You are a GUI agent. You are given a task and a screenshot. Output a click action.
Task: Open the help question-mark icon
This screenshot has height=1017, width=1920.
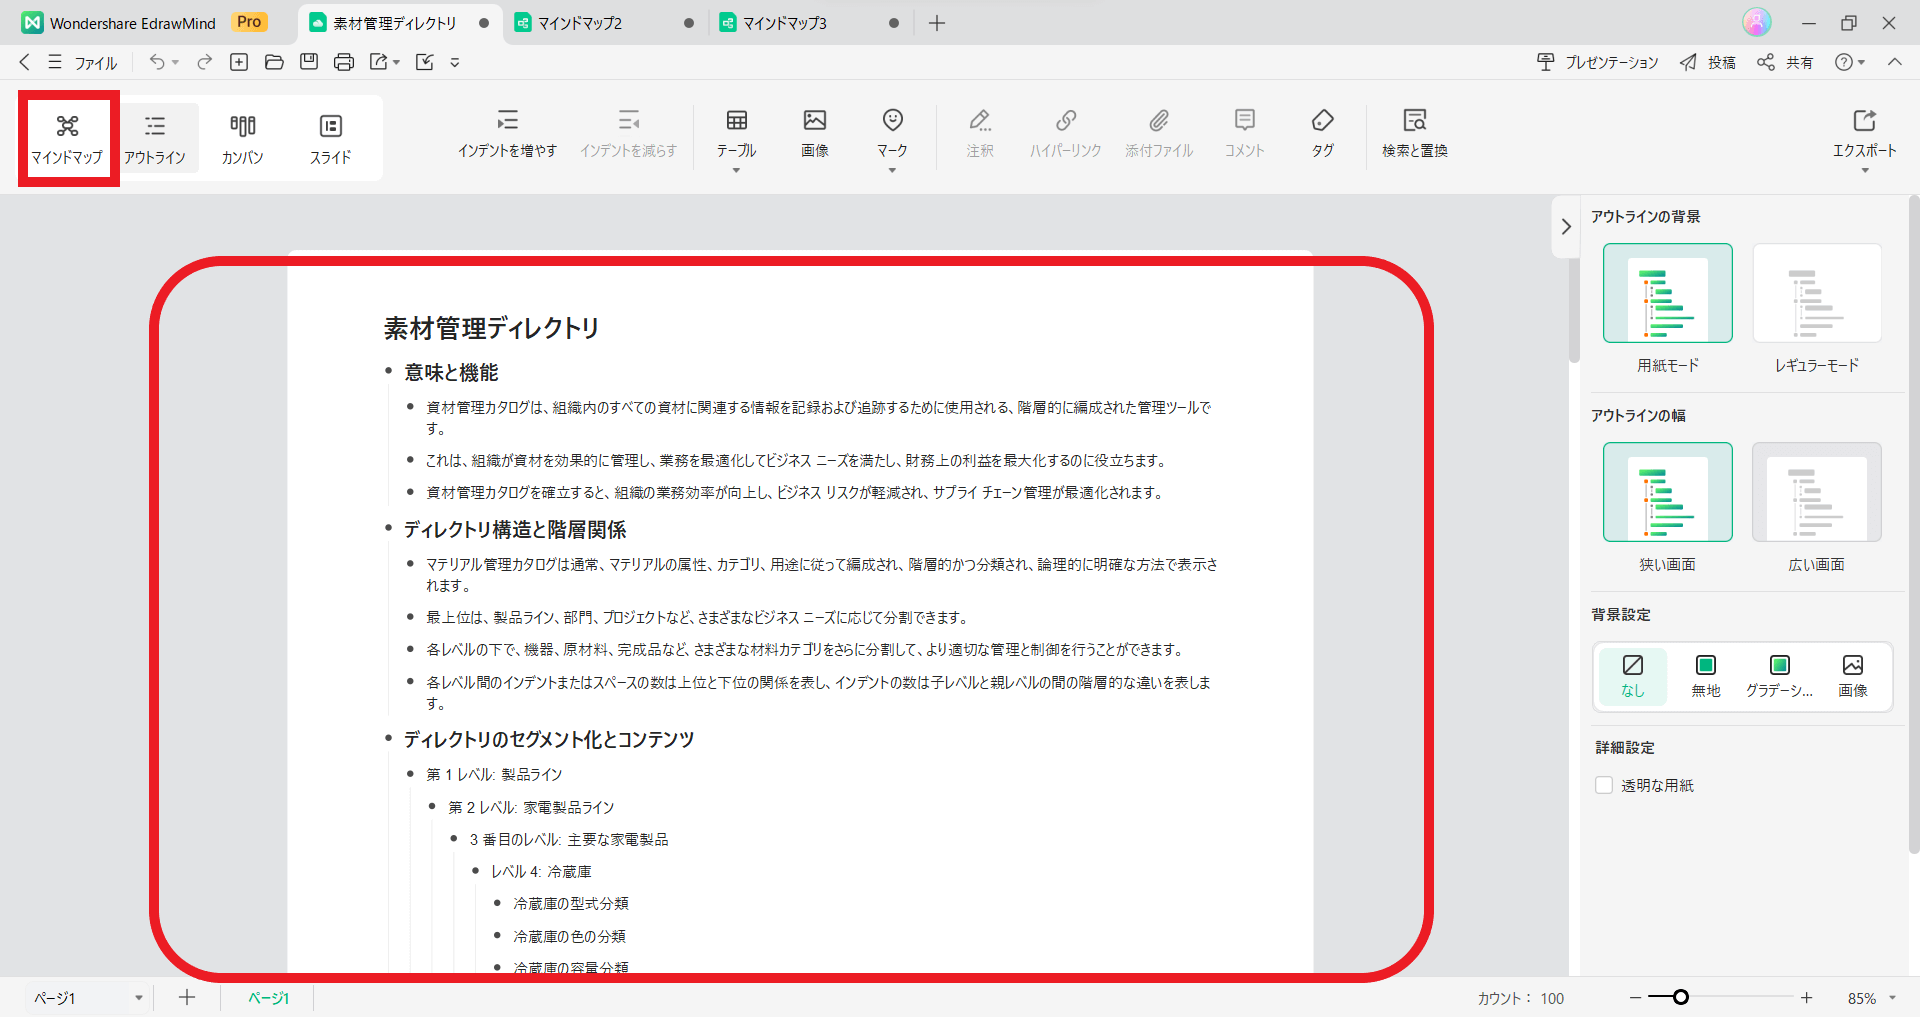1844,62
